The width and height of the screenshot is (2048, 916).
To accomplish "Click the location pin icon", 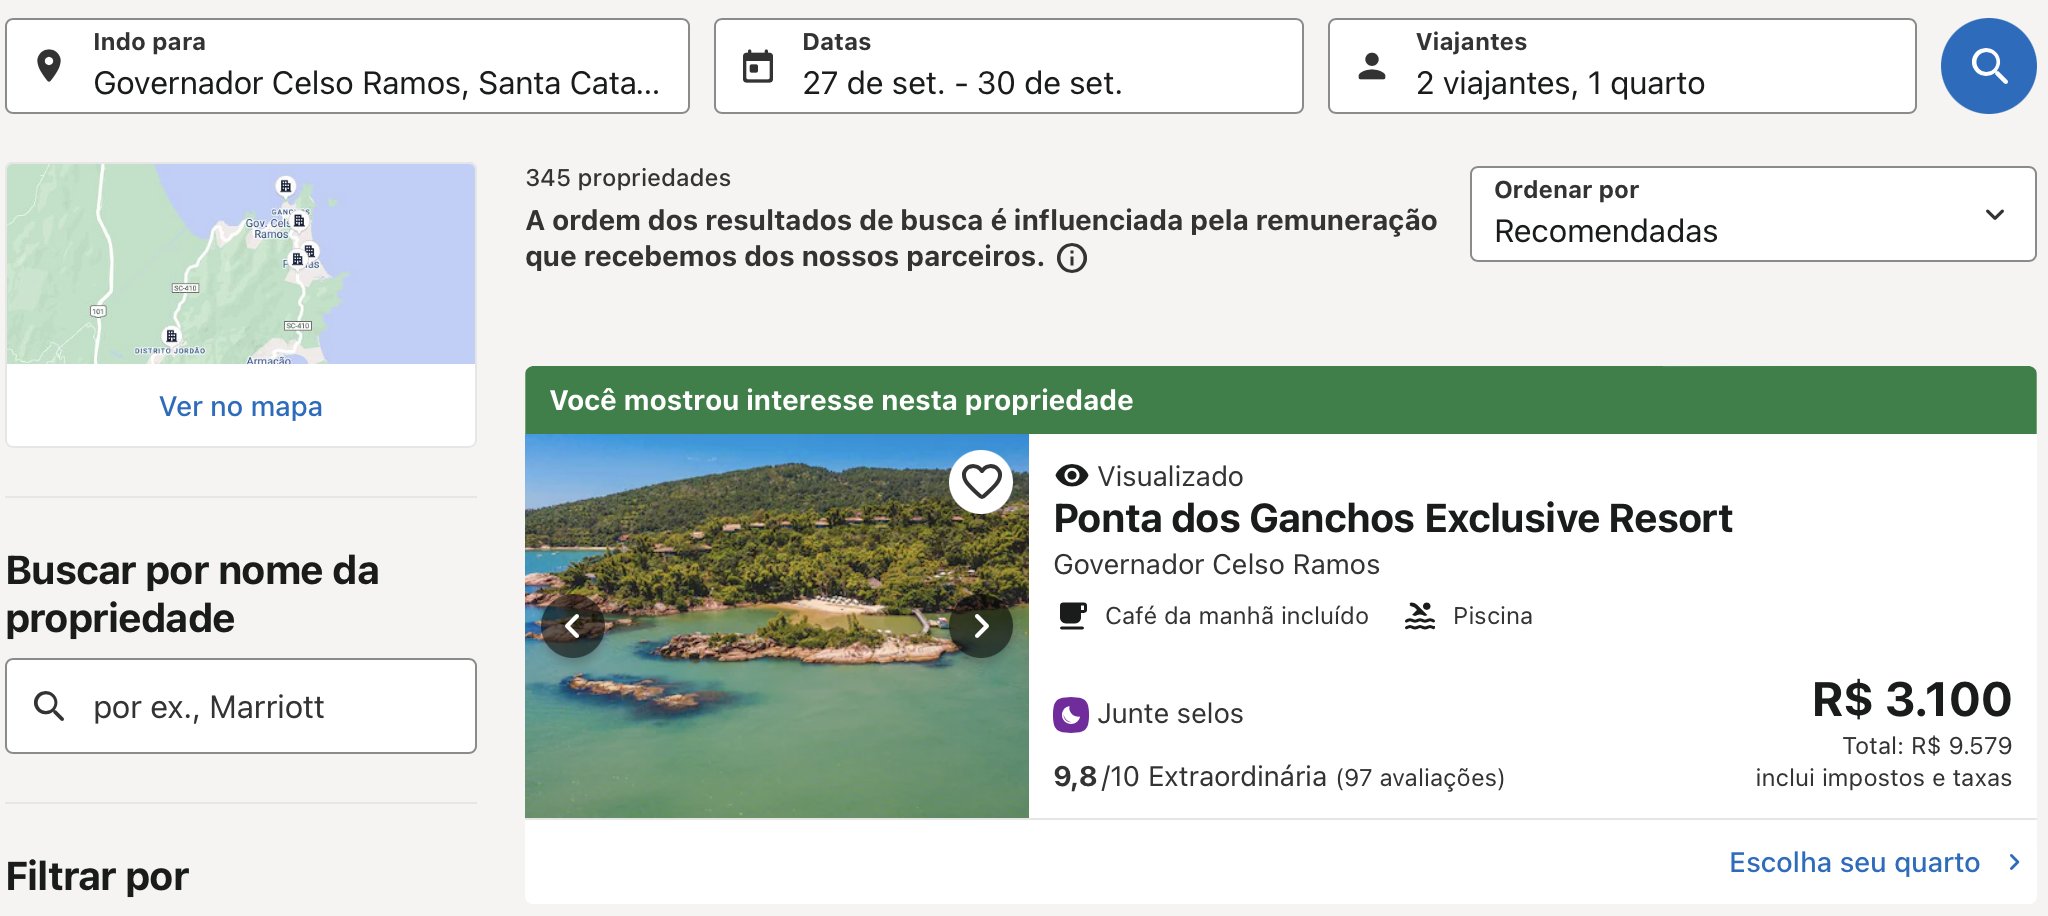I will tap(49, 66).
